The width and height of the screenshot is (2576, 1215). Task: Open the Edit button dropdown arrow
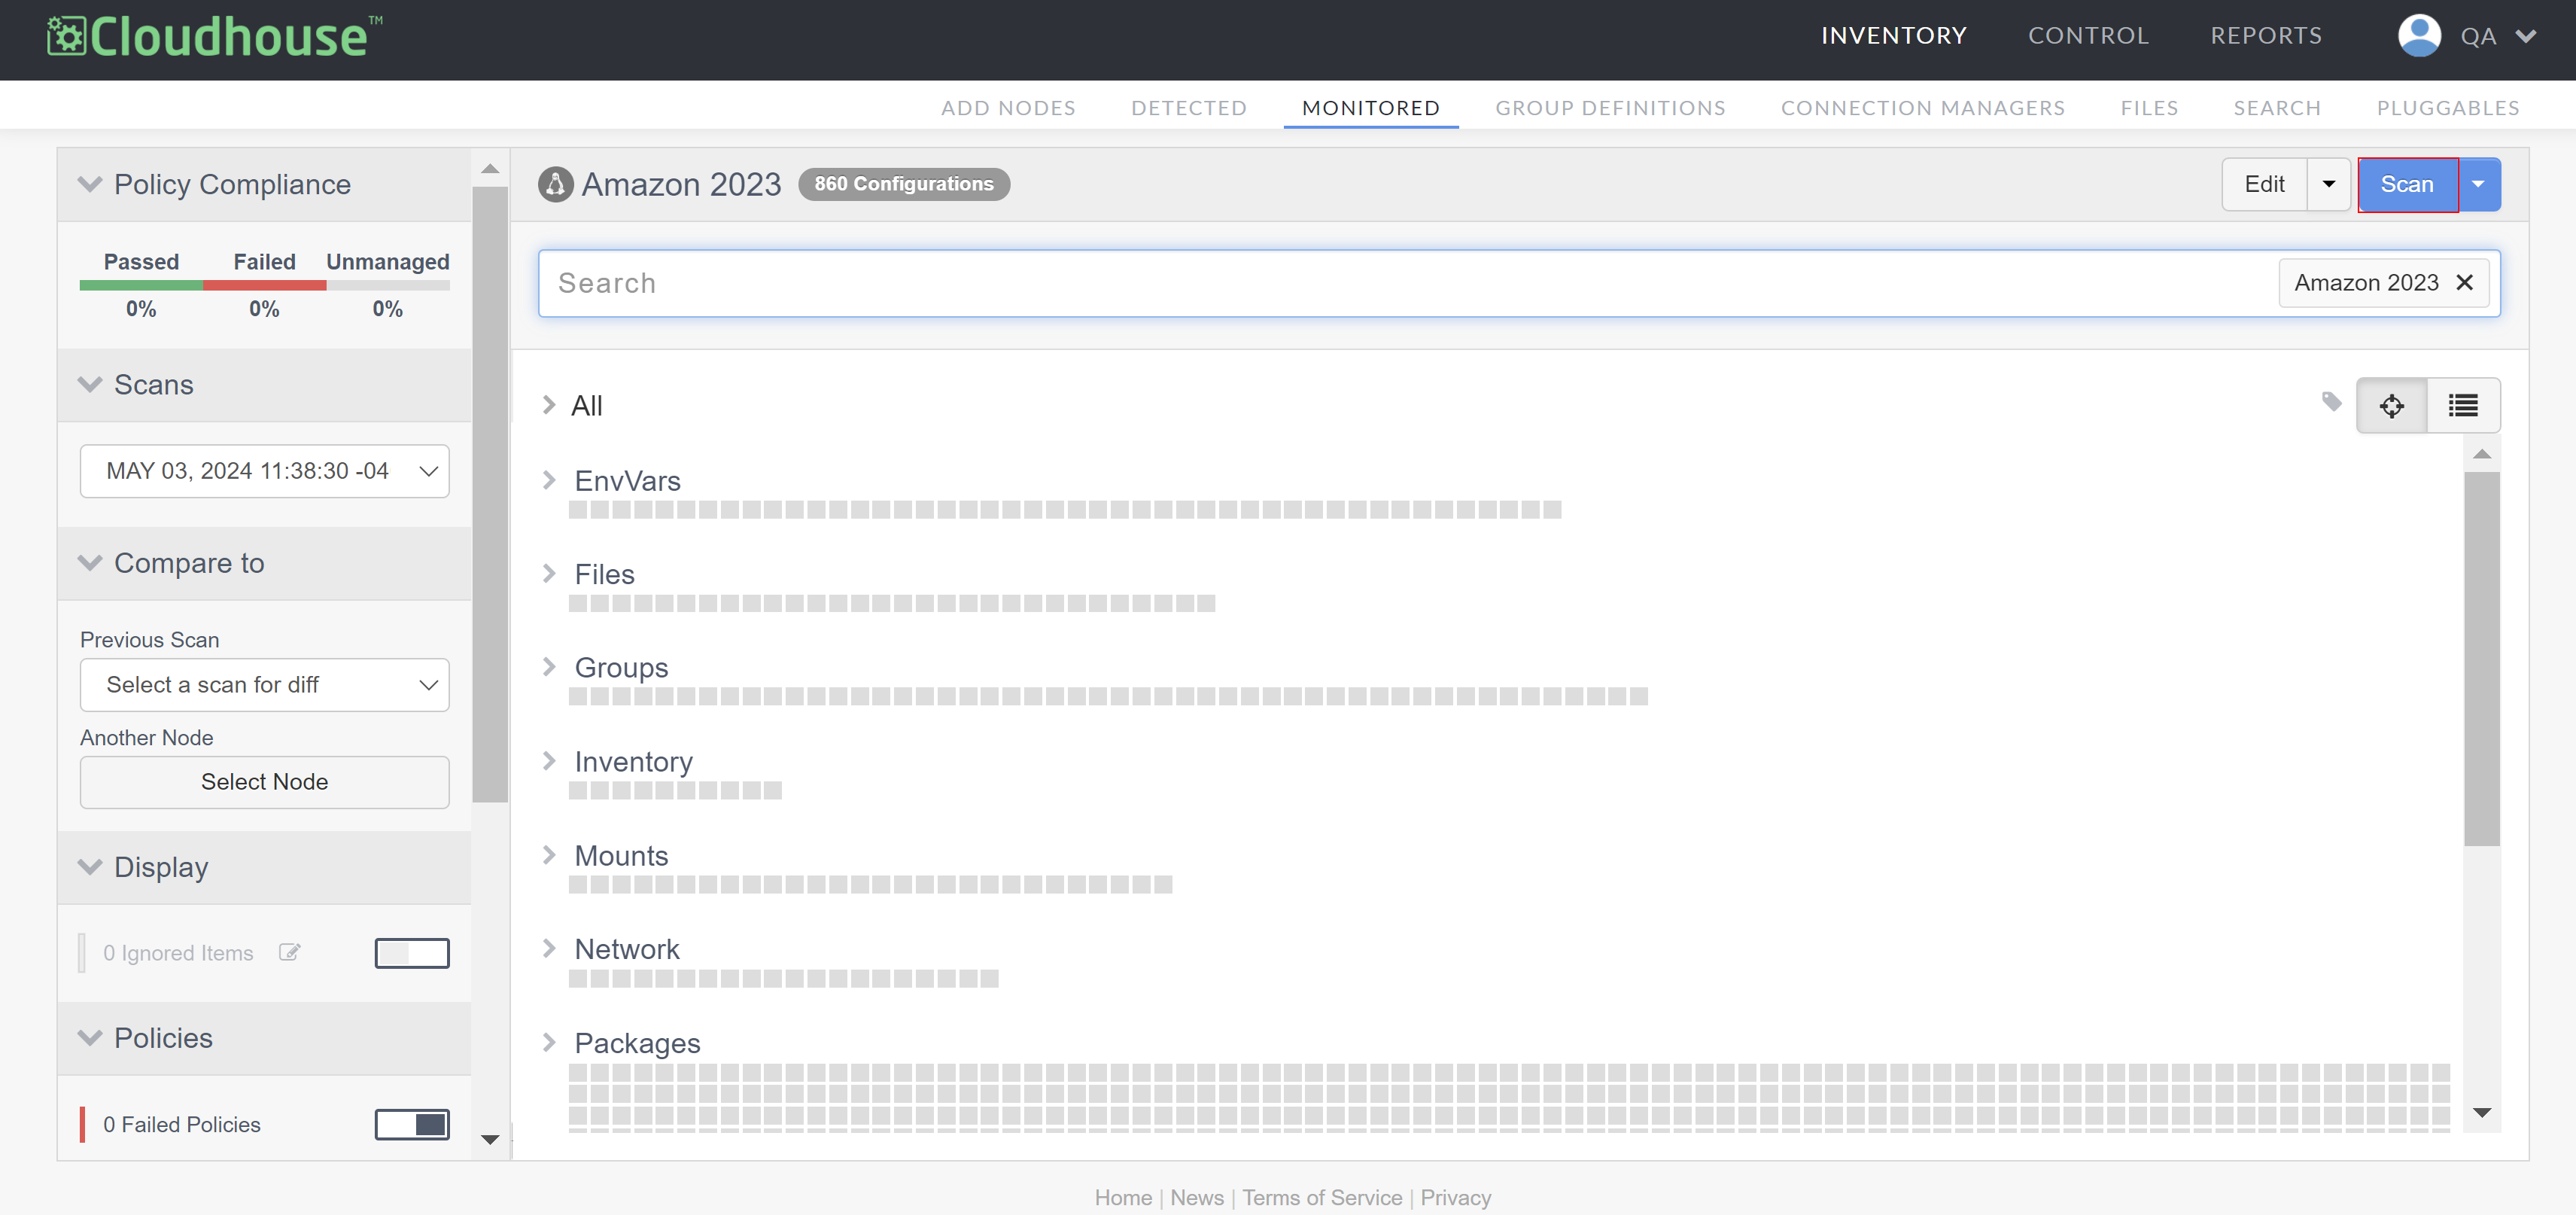coord(2329,184)
